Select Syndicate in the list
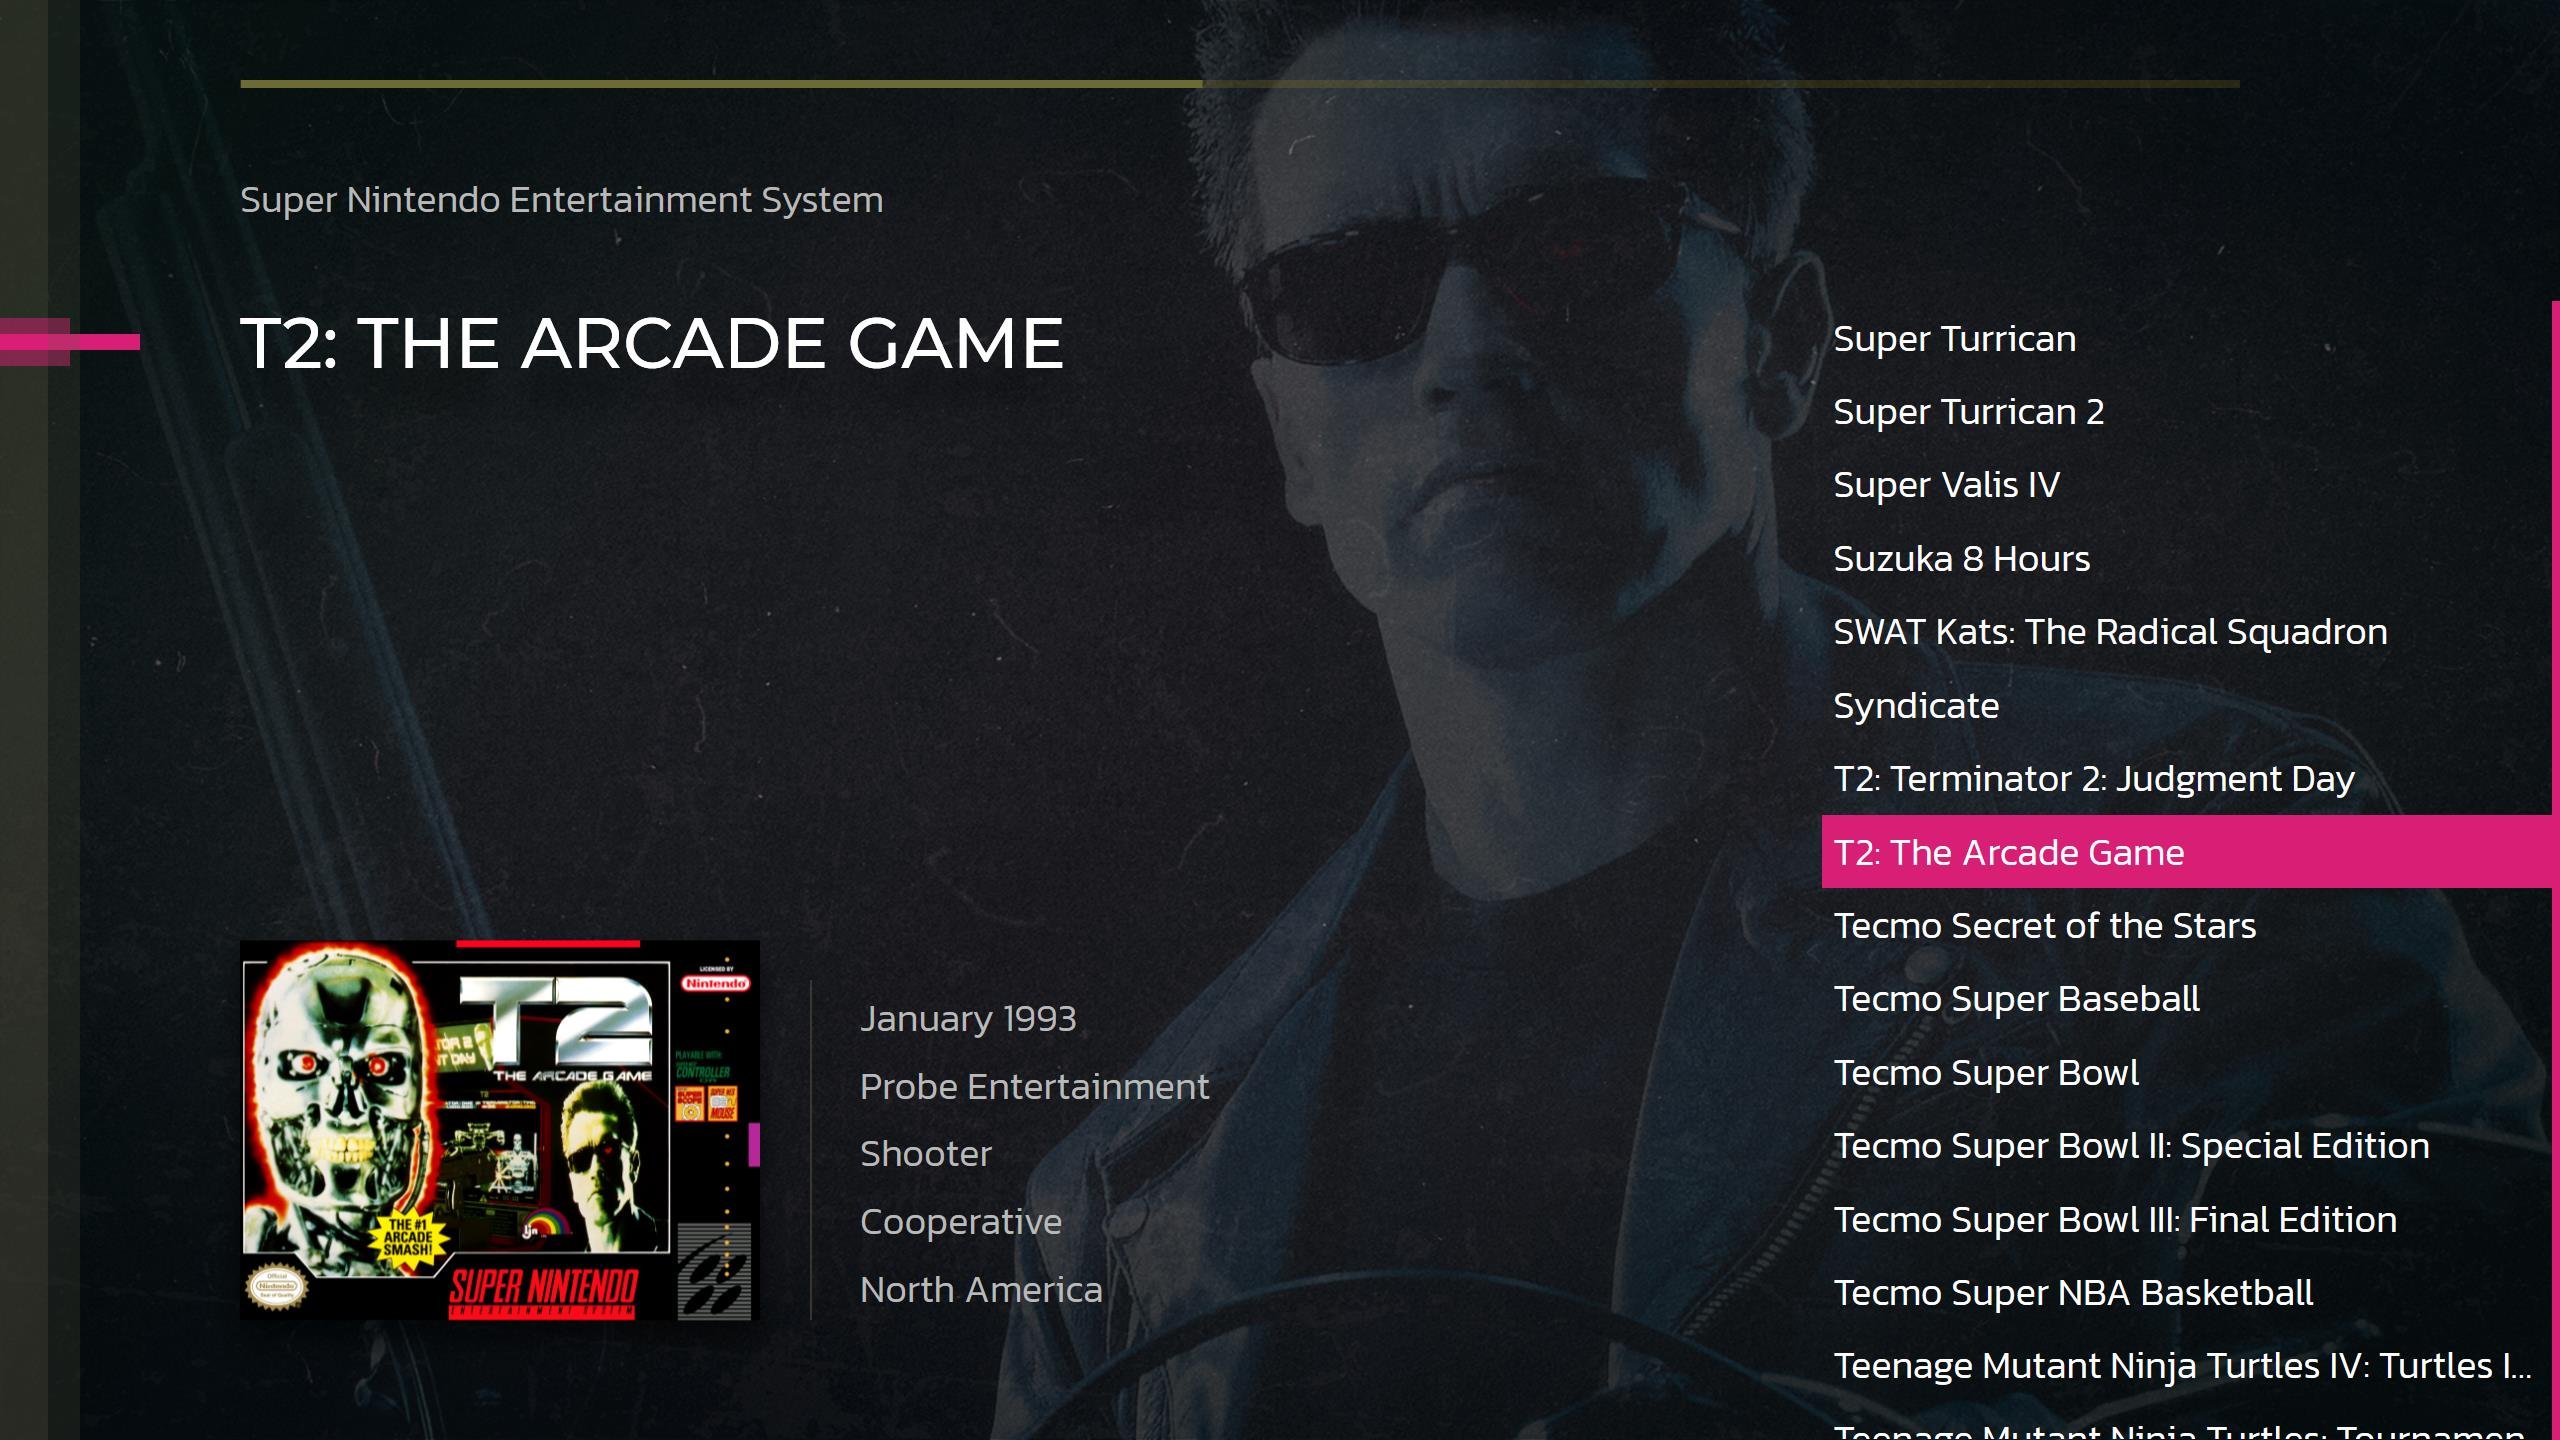 coord(1916,706)
